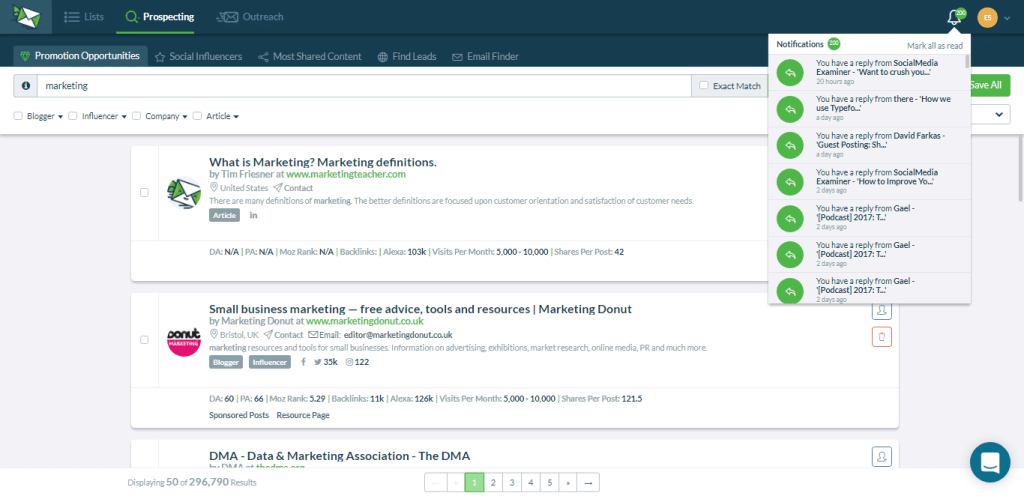Click the next page » button
This screenshot has height=496, width=1024.
(x=569, y=482)
